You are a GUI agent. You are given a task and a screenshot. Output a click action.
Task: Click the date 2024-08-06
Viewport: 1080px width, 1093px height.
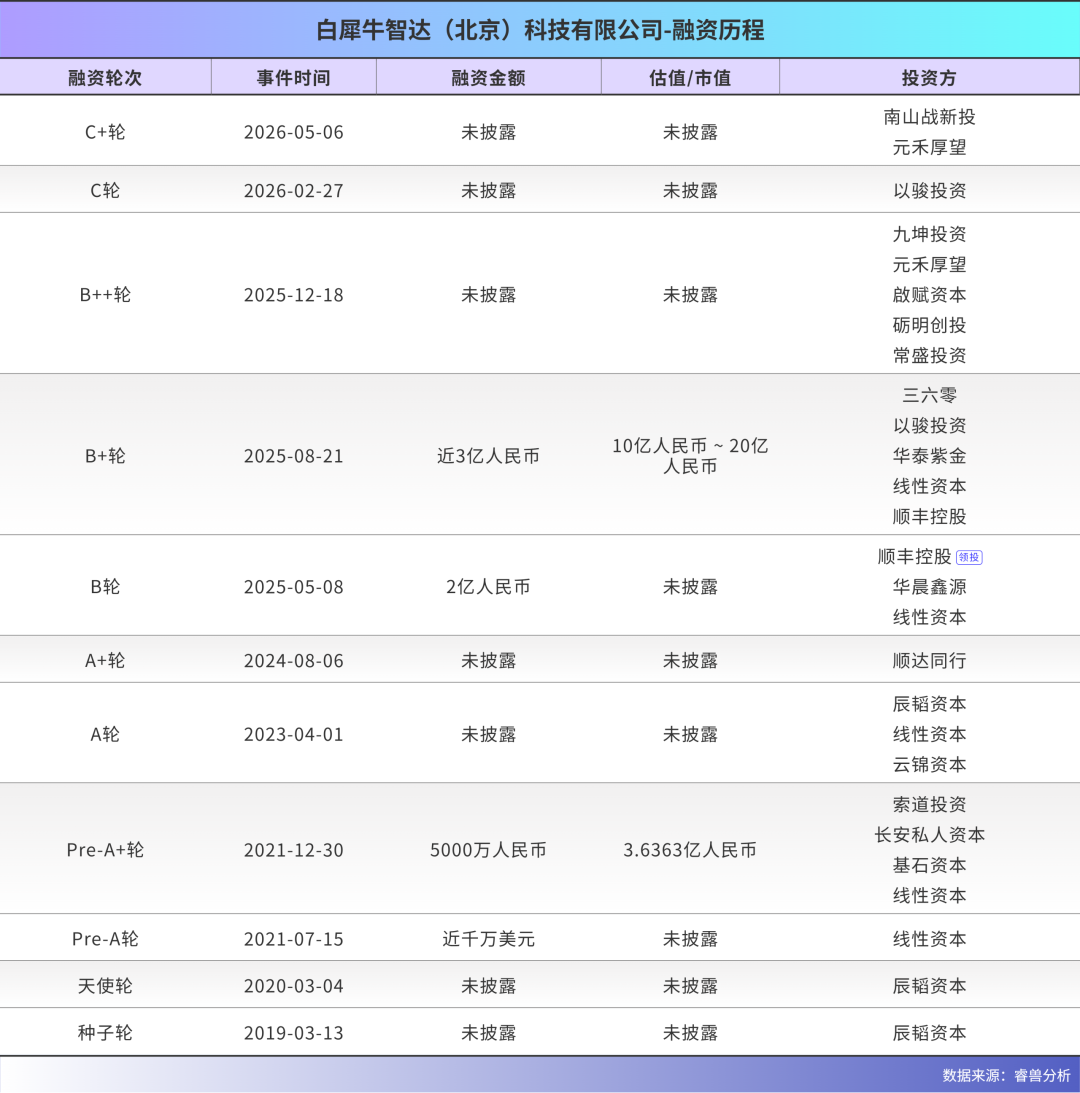pos(294,660)
